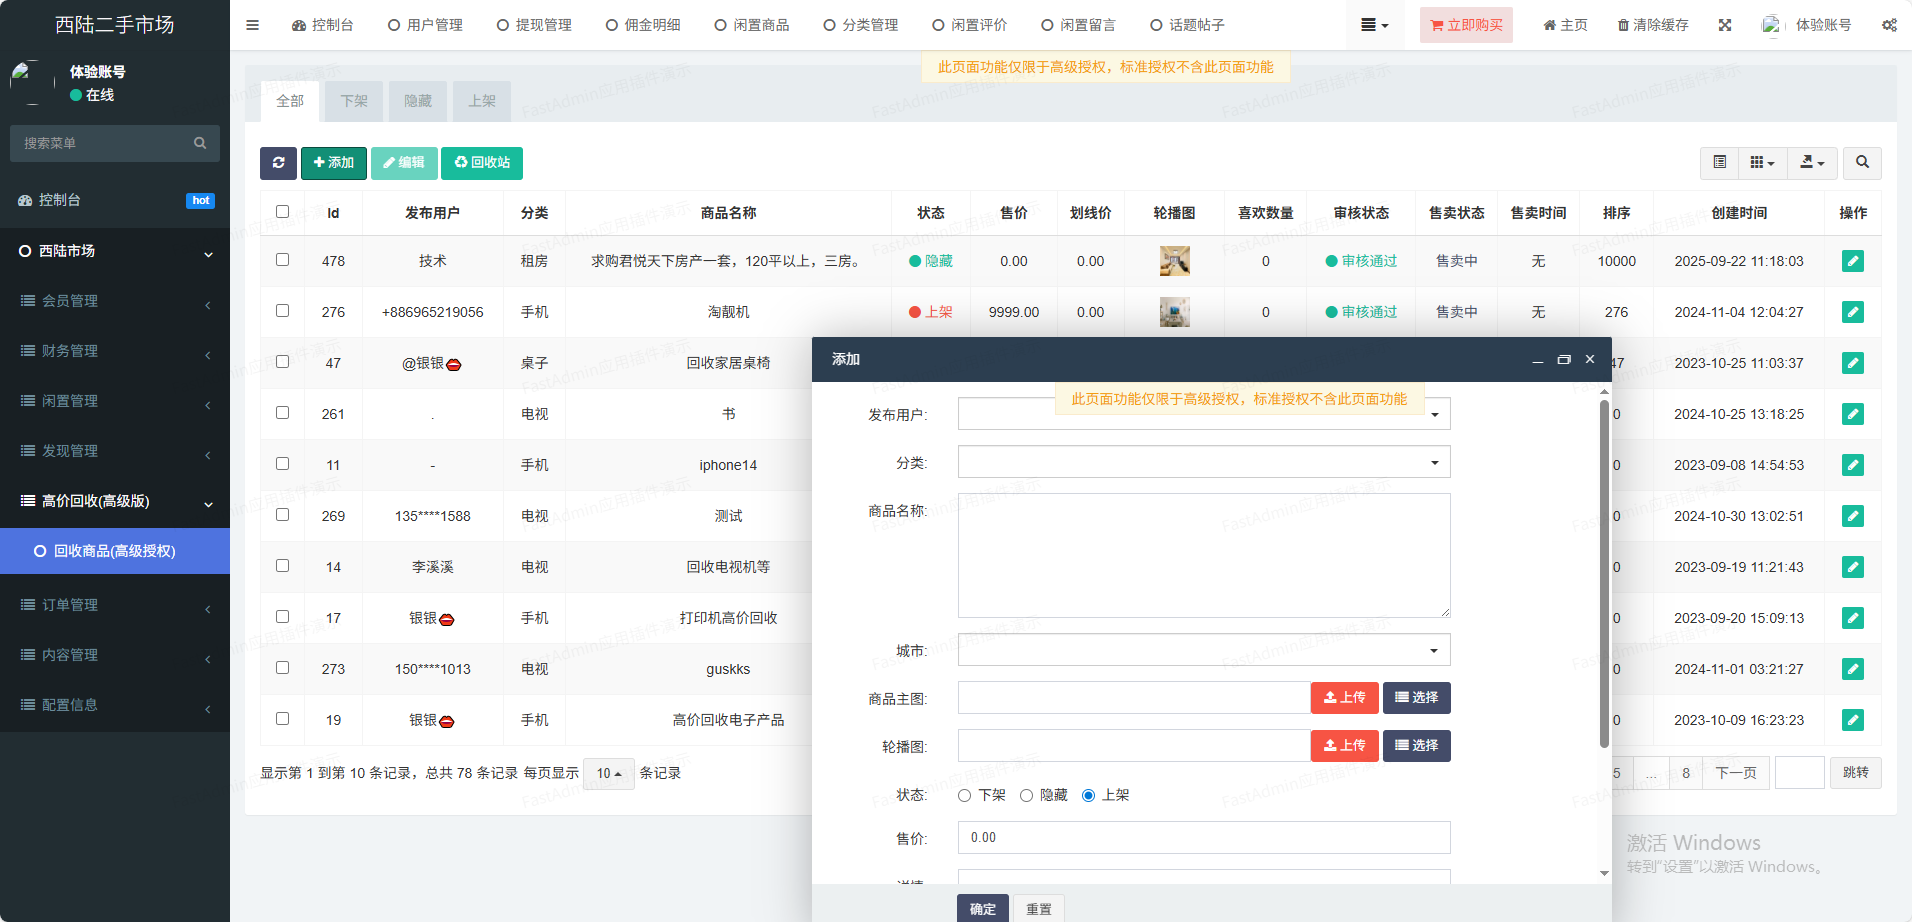Open the 分类管理 top navigation tab
This screenshot has width=1912, height=922.
click(861, 25)
